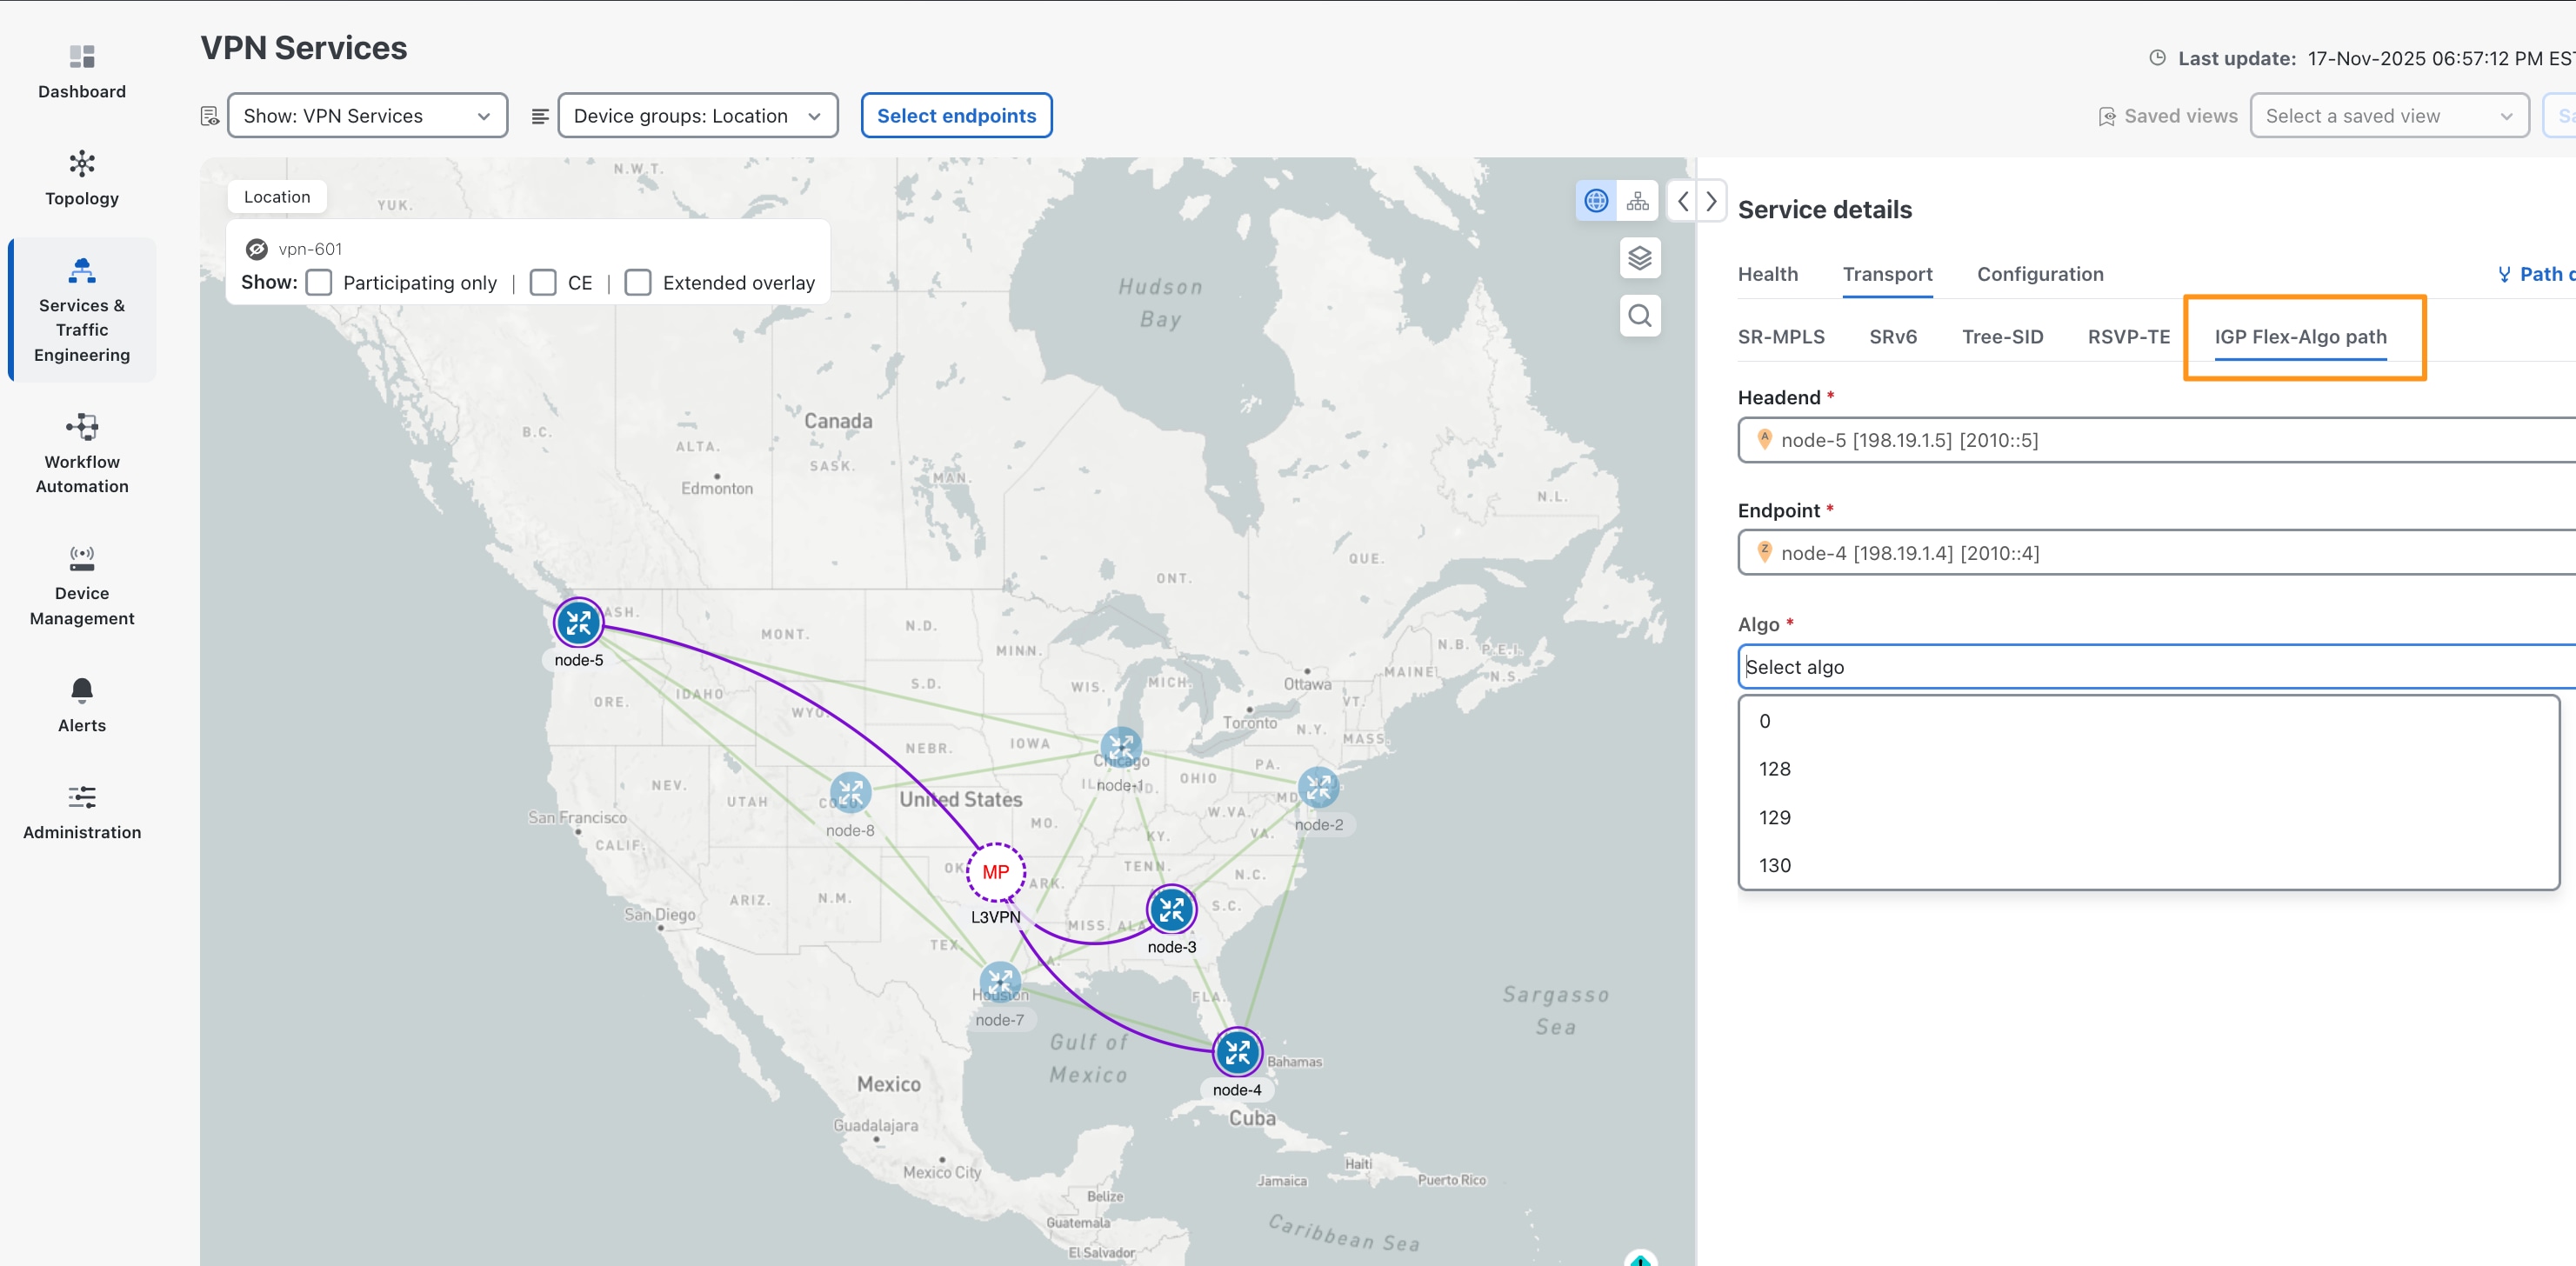Enable Extended overlay checkbox
The image size is (2576, 1266).
pos(638,283)
